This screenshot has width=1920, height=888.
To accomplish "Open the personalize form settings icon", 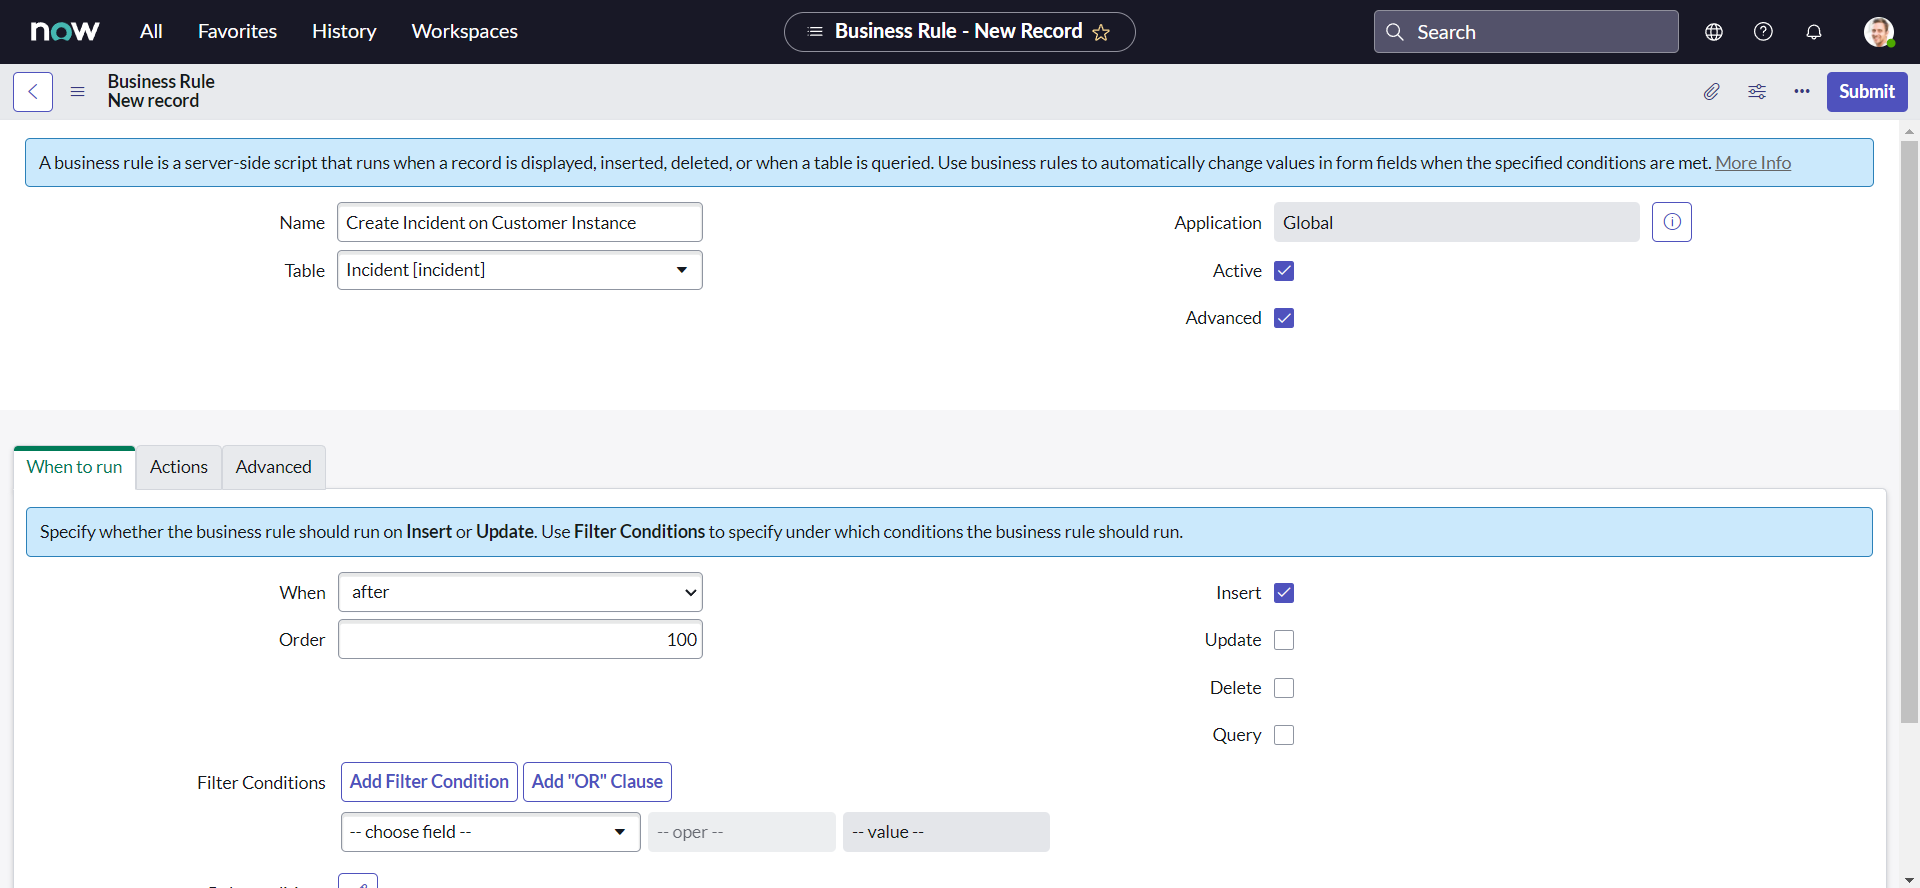I will [x=1757, y=92].
